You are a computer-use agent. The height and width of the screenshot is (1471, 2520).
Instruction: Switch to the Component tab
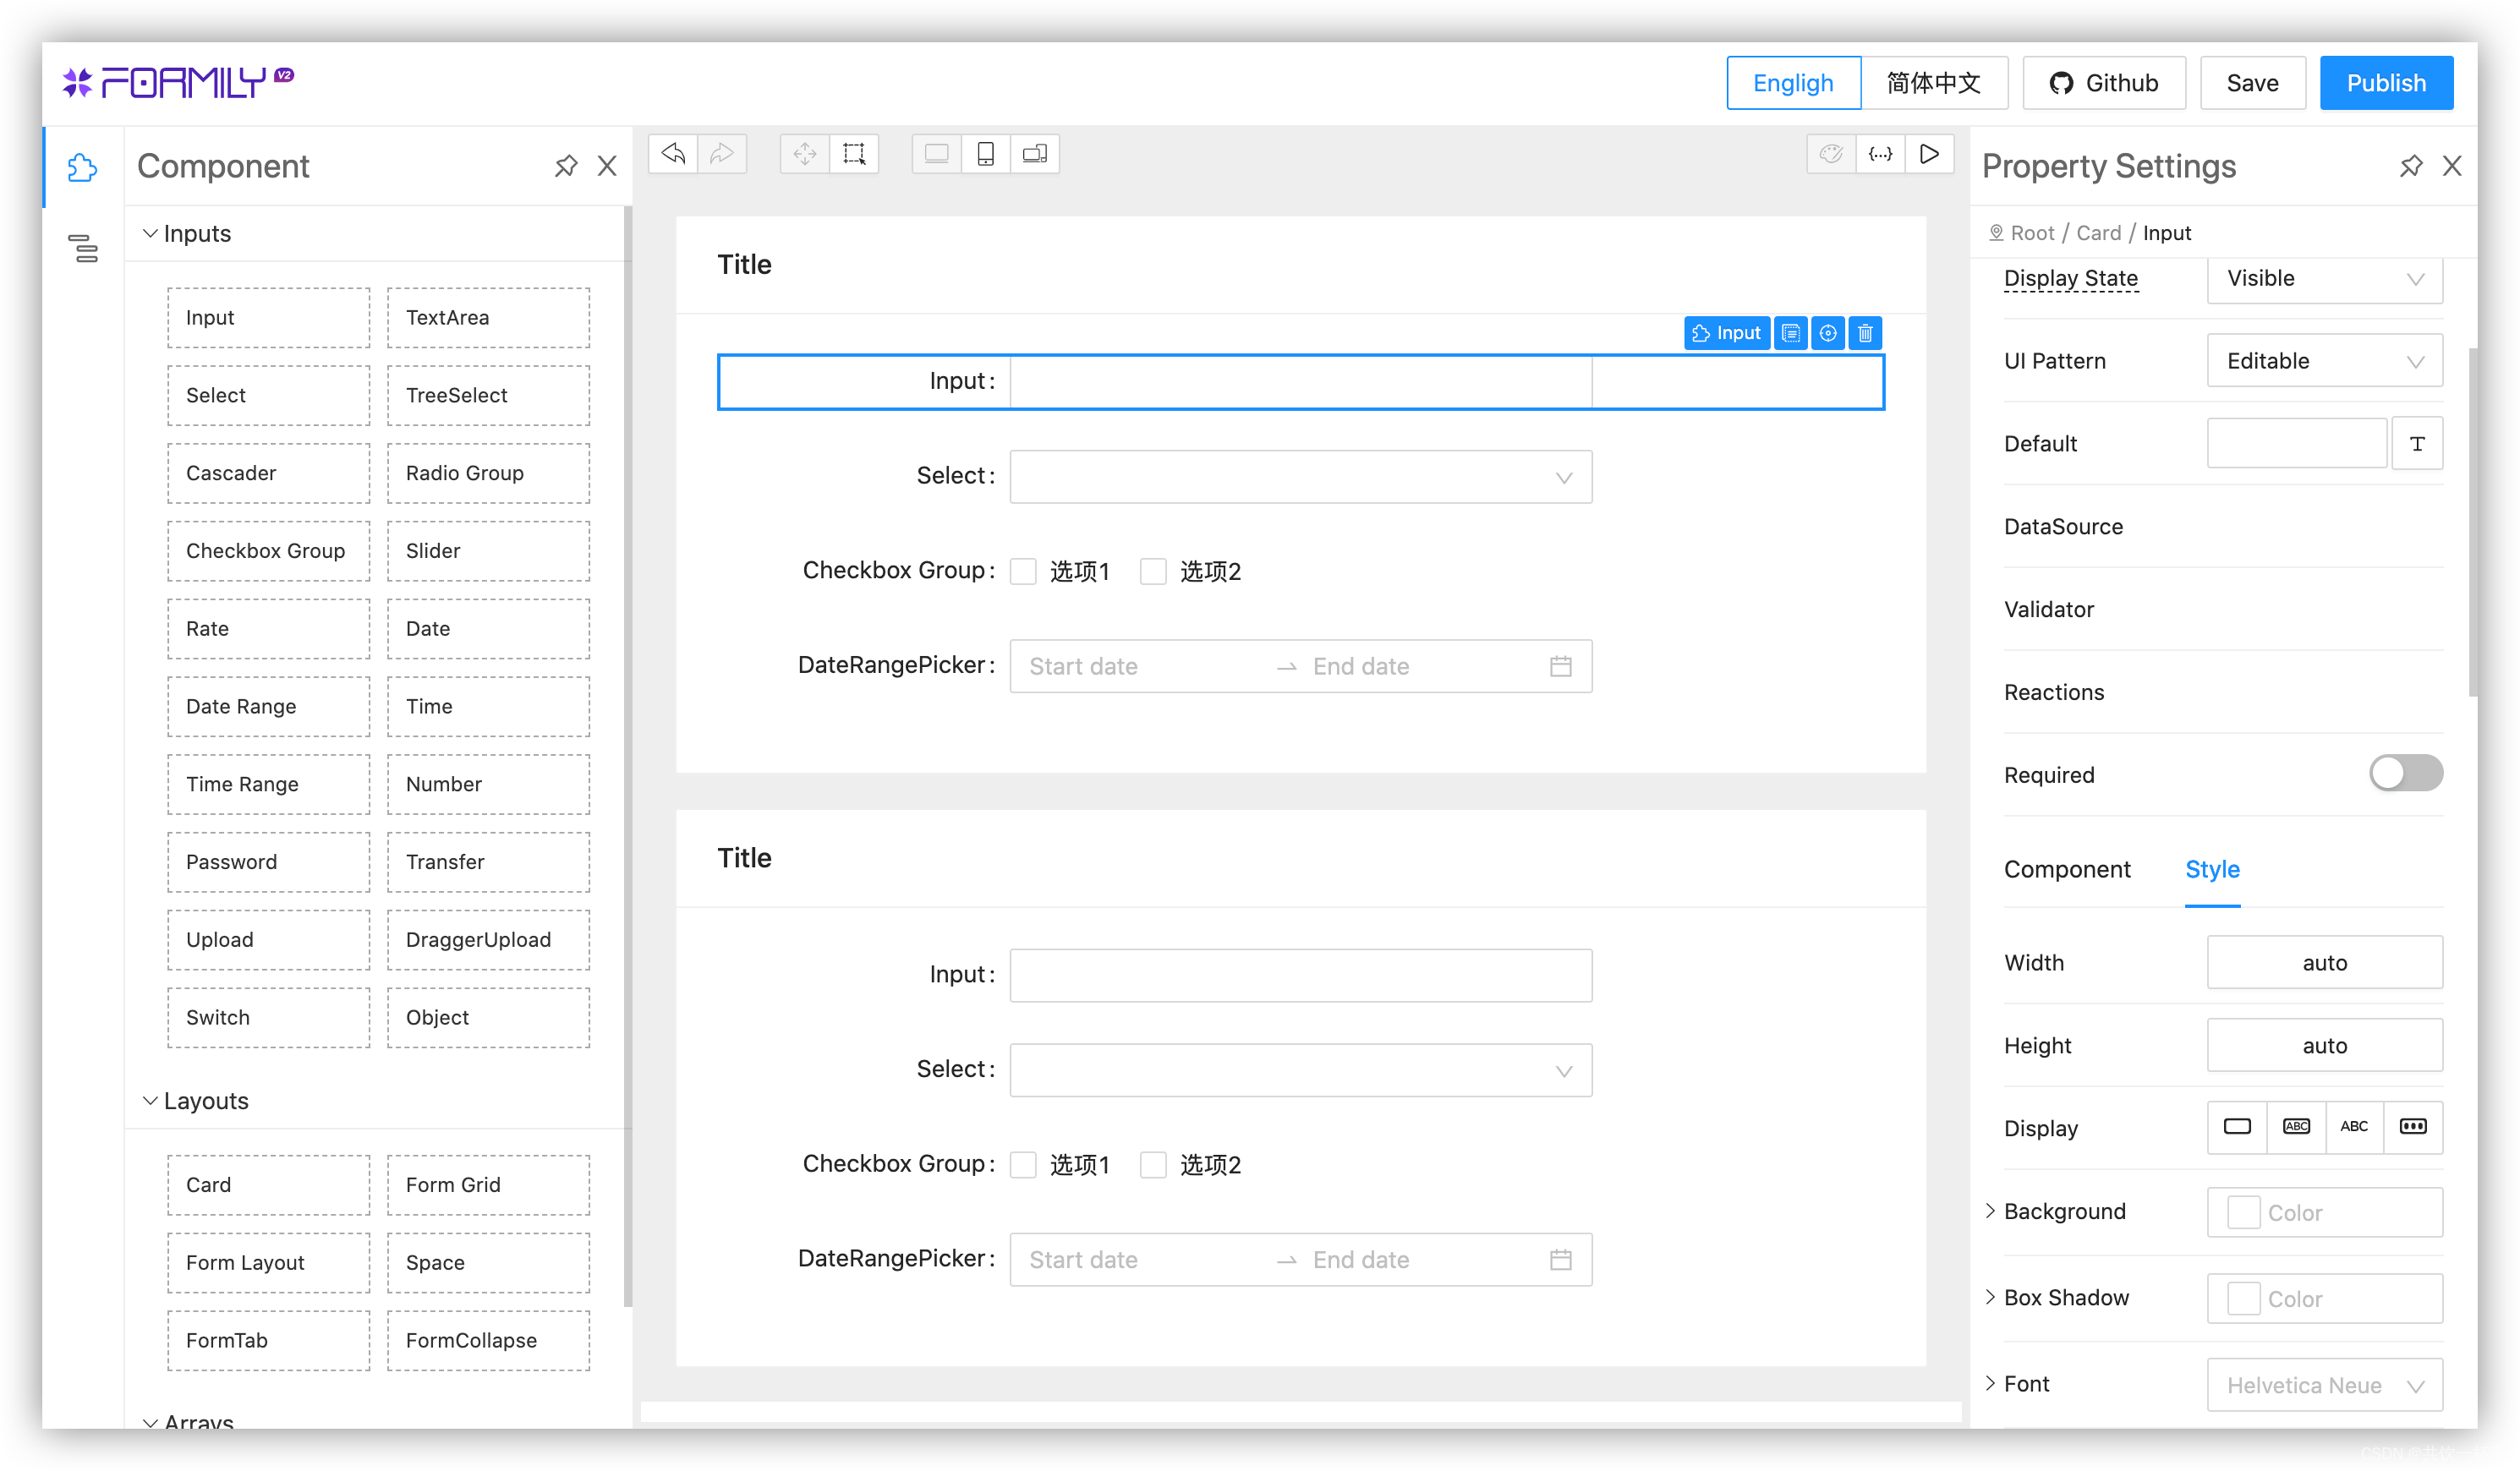(x=2066, y=869)
